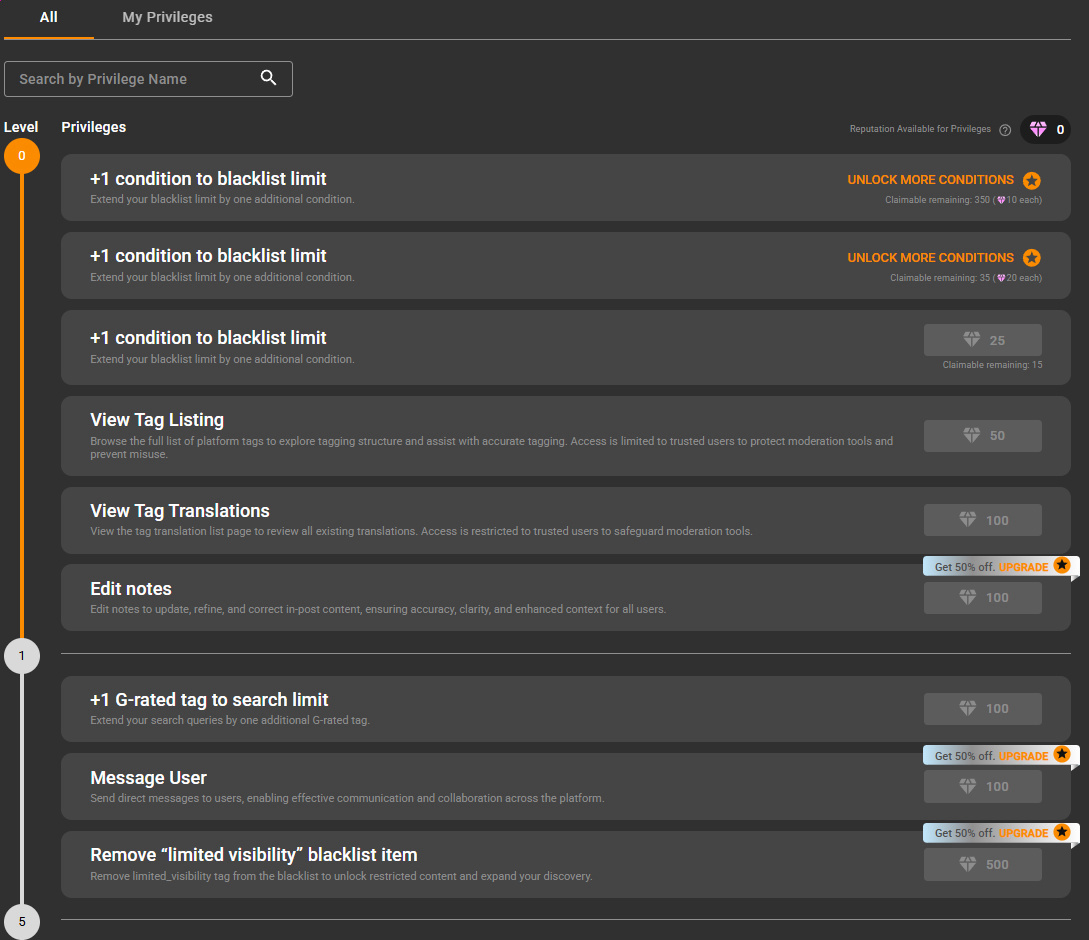
Task: Click star icon on Edit notes upgrade banner
Action: coord(1062,566)
